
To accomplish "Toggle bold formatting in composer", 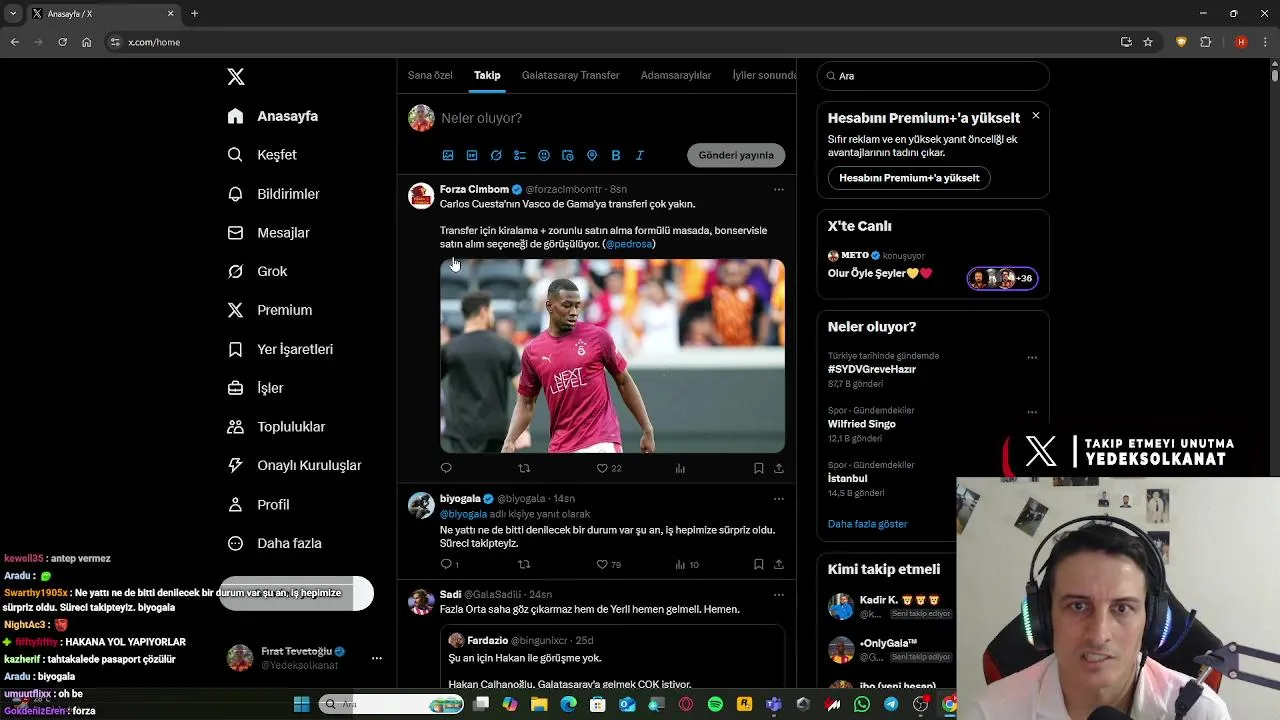I will tap(616, 155).
